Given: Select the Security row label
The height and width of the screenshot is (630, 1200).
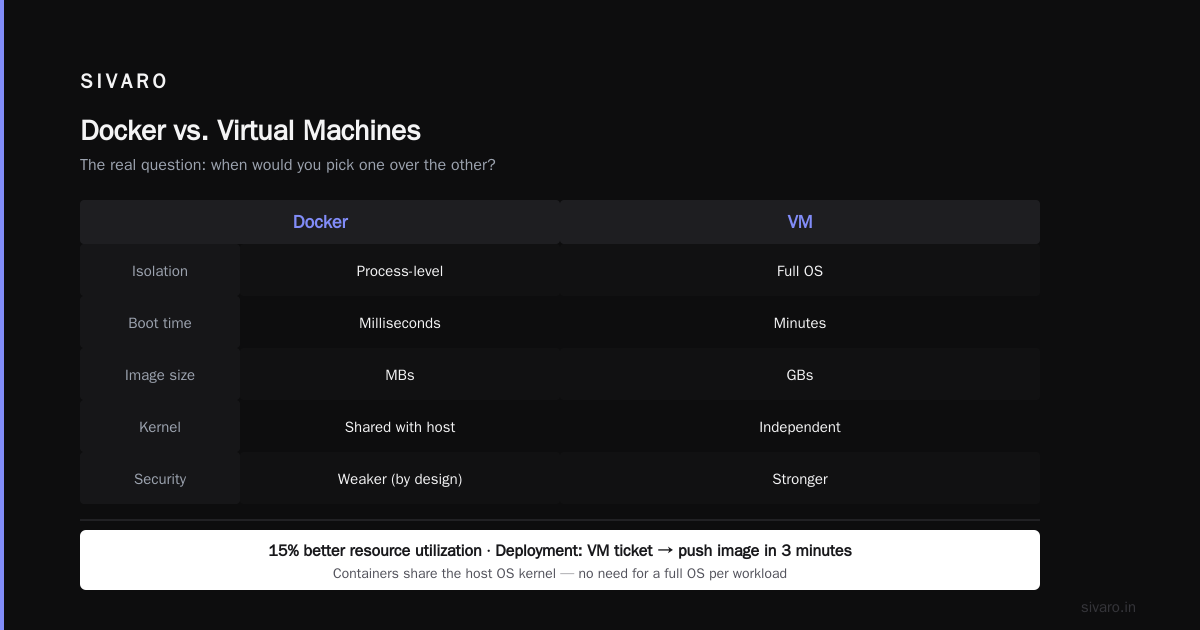Looking at the screenshot, I should (x=160, y=479).
